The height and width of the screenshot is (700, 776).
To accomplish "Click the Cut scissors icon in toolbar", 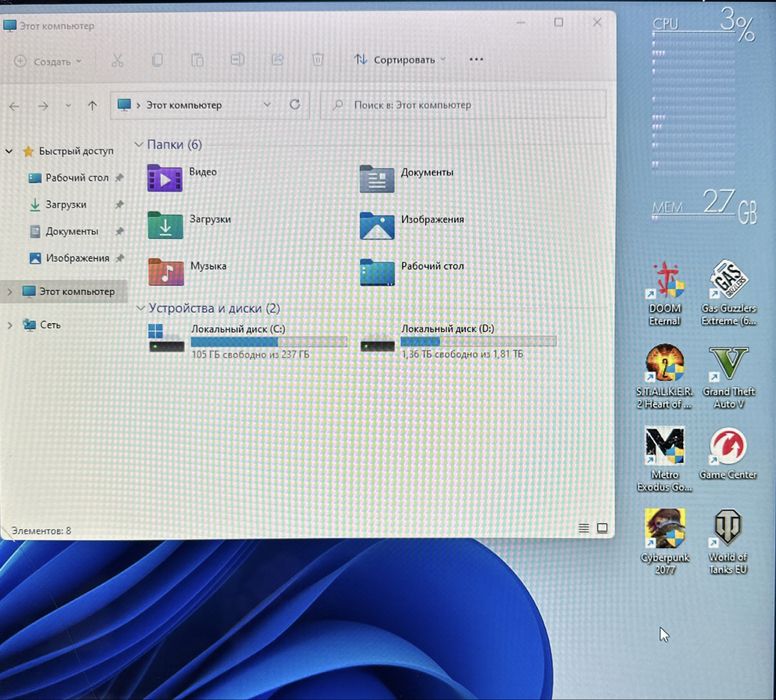I will click(117, 60).
